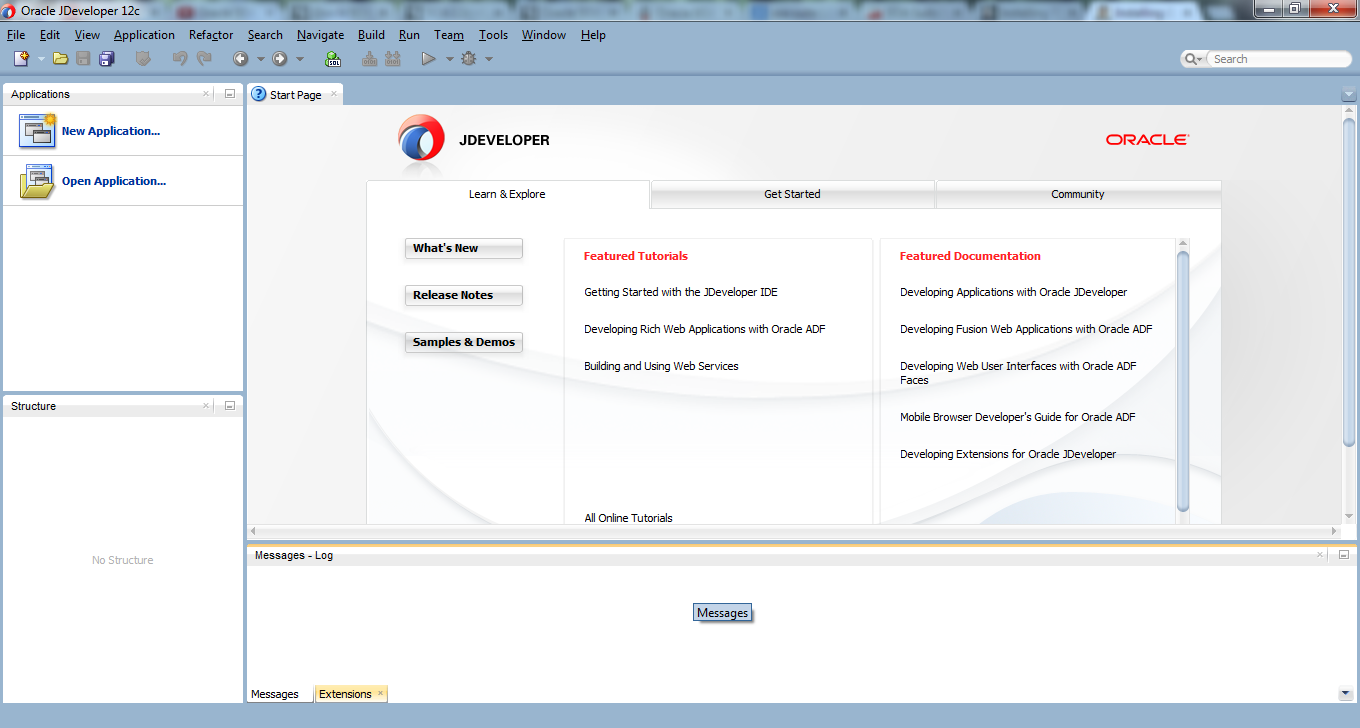Click the Debug bug icon
The image size is (1360, 728).
click(469, 59)
